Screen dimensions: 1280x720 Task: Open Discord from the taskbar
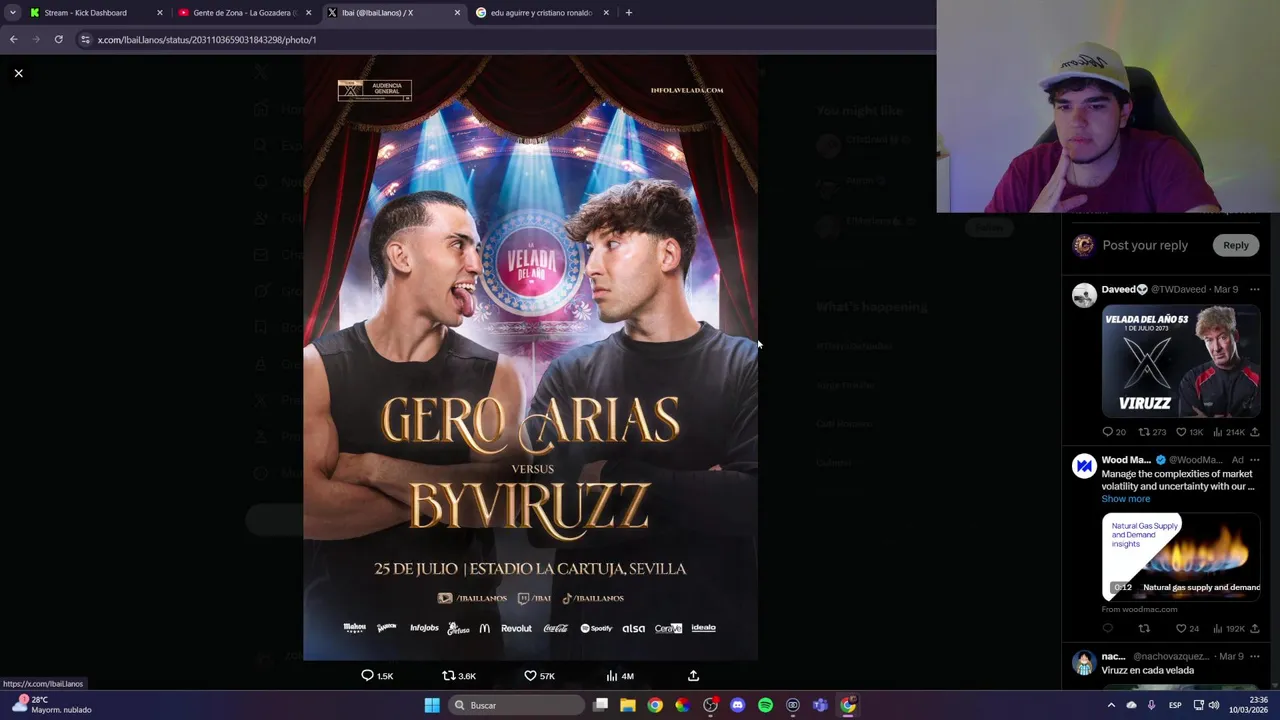click(738, 705)
